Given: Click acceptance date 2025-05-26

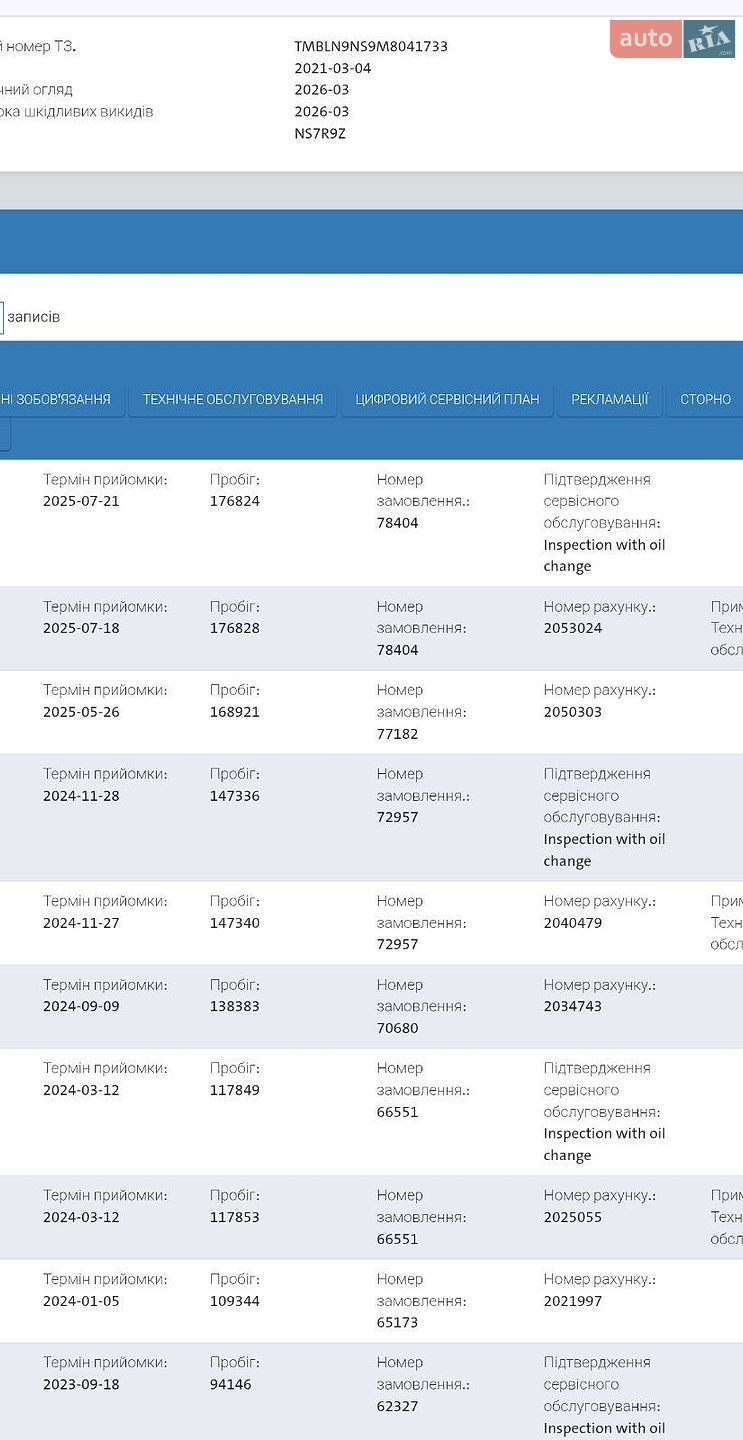Looking at the screenshot, I should [81, 712].
